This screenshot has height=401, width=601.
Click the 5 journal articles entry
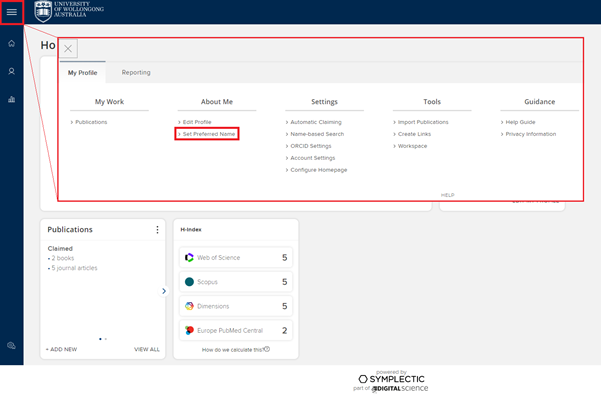(73, 268)
